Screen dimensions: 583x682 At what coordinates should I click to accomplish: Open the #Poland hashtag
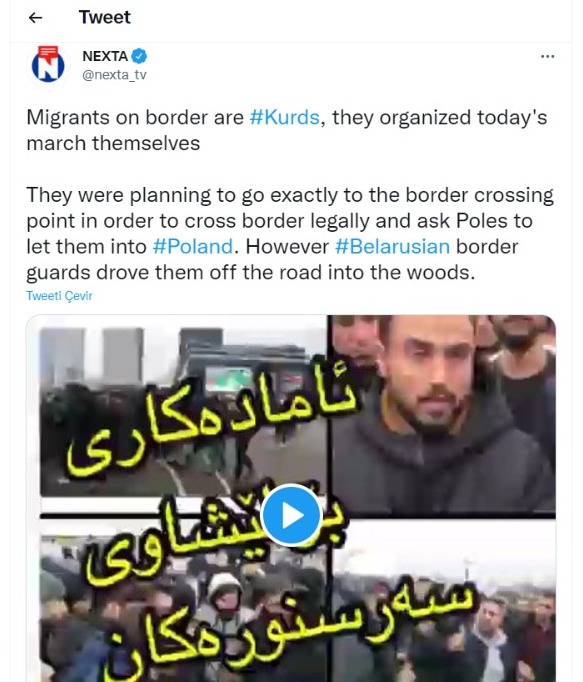coord(193,247)
